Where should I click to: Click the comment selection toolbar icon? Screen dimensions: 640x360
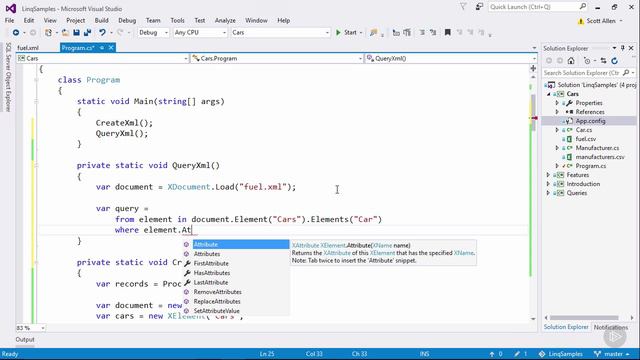pos(422,32)
